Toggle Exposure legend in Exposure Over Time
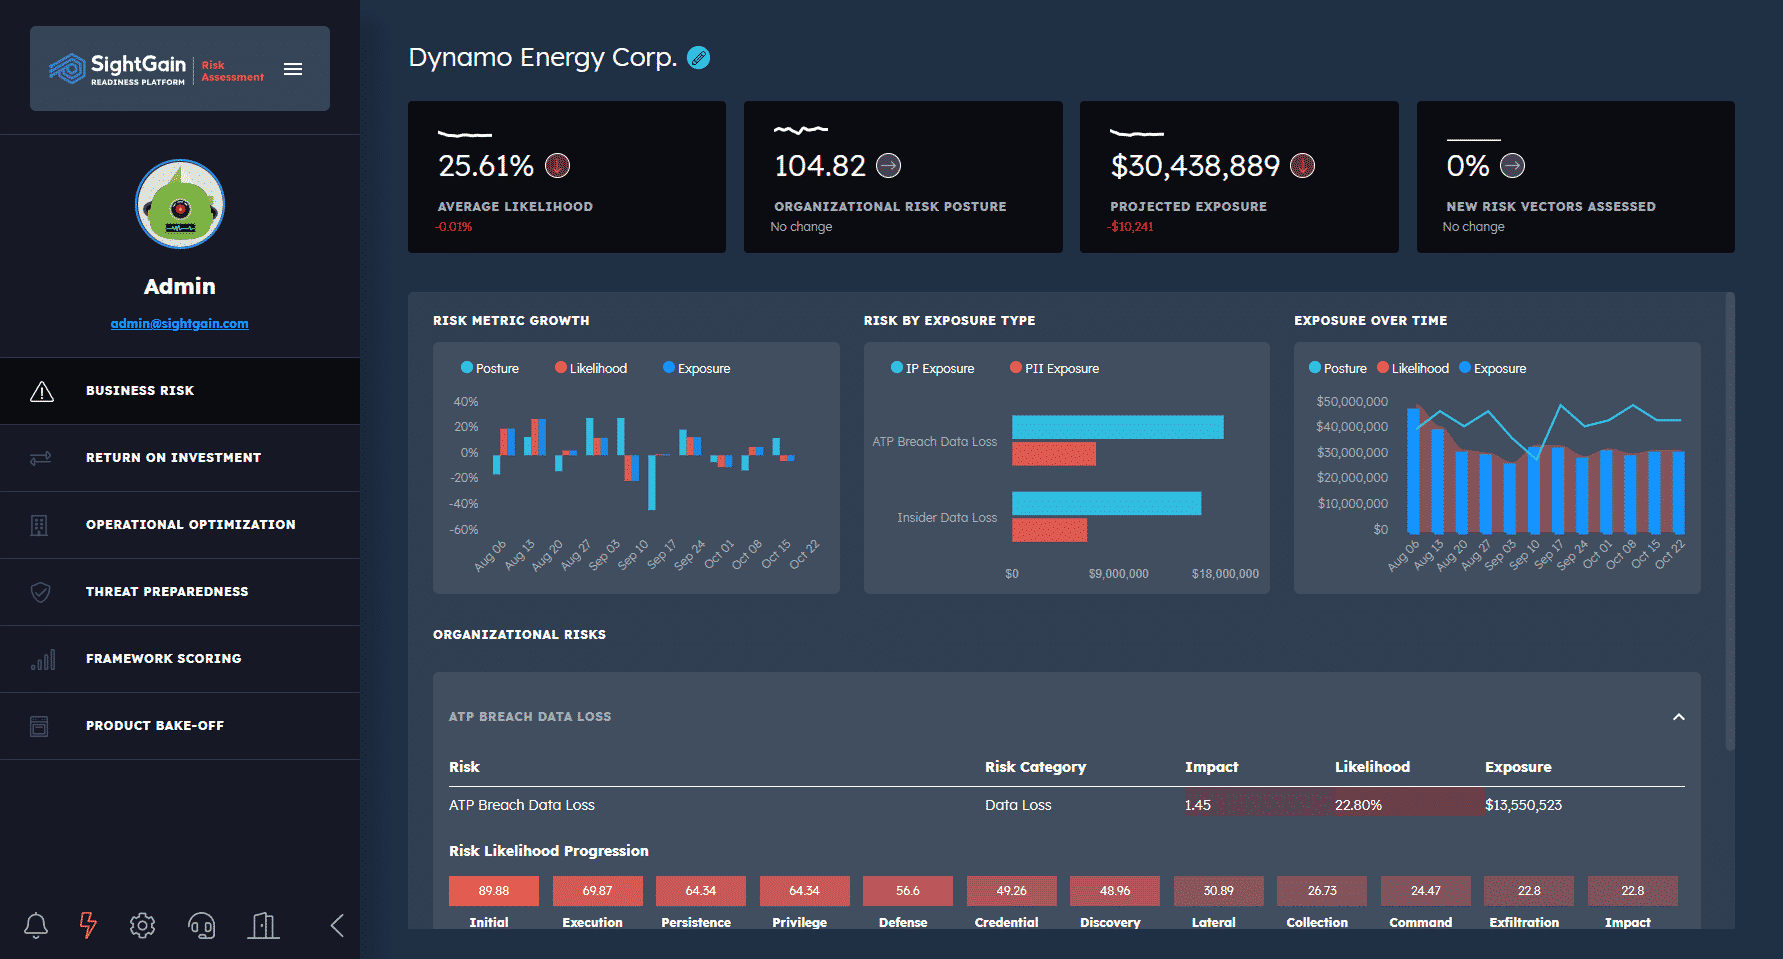Viewport: 1783px width, 959px height. click(x=1493, y=368)
